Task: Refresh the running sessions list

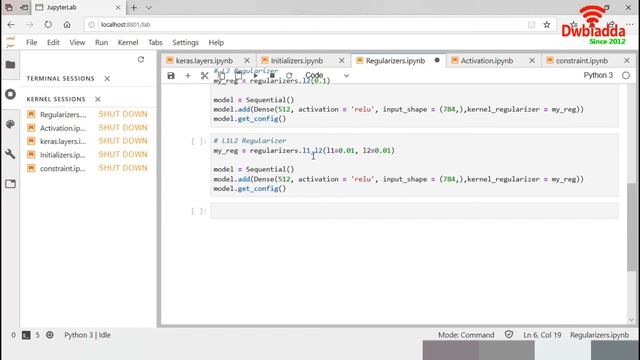Action: coord(141,60)
